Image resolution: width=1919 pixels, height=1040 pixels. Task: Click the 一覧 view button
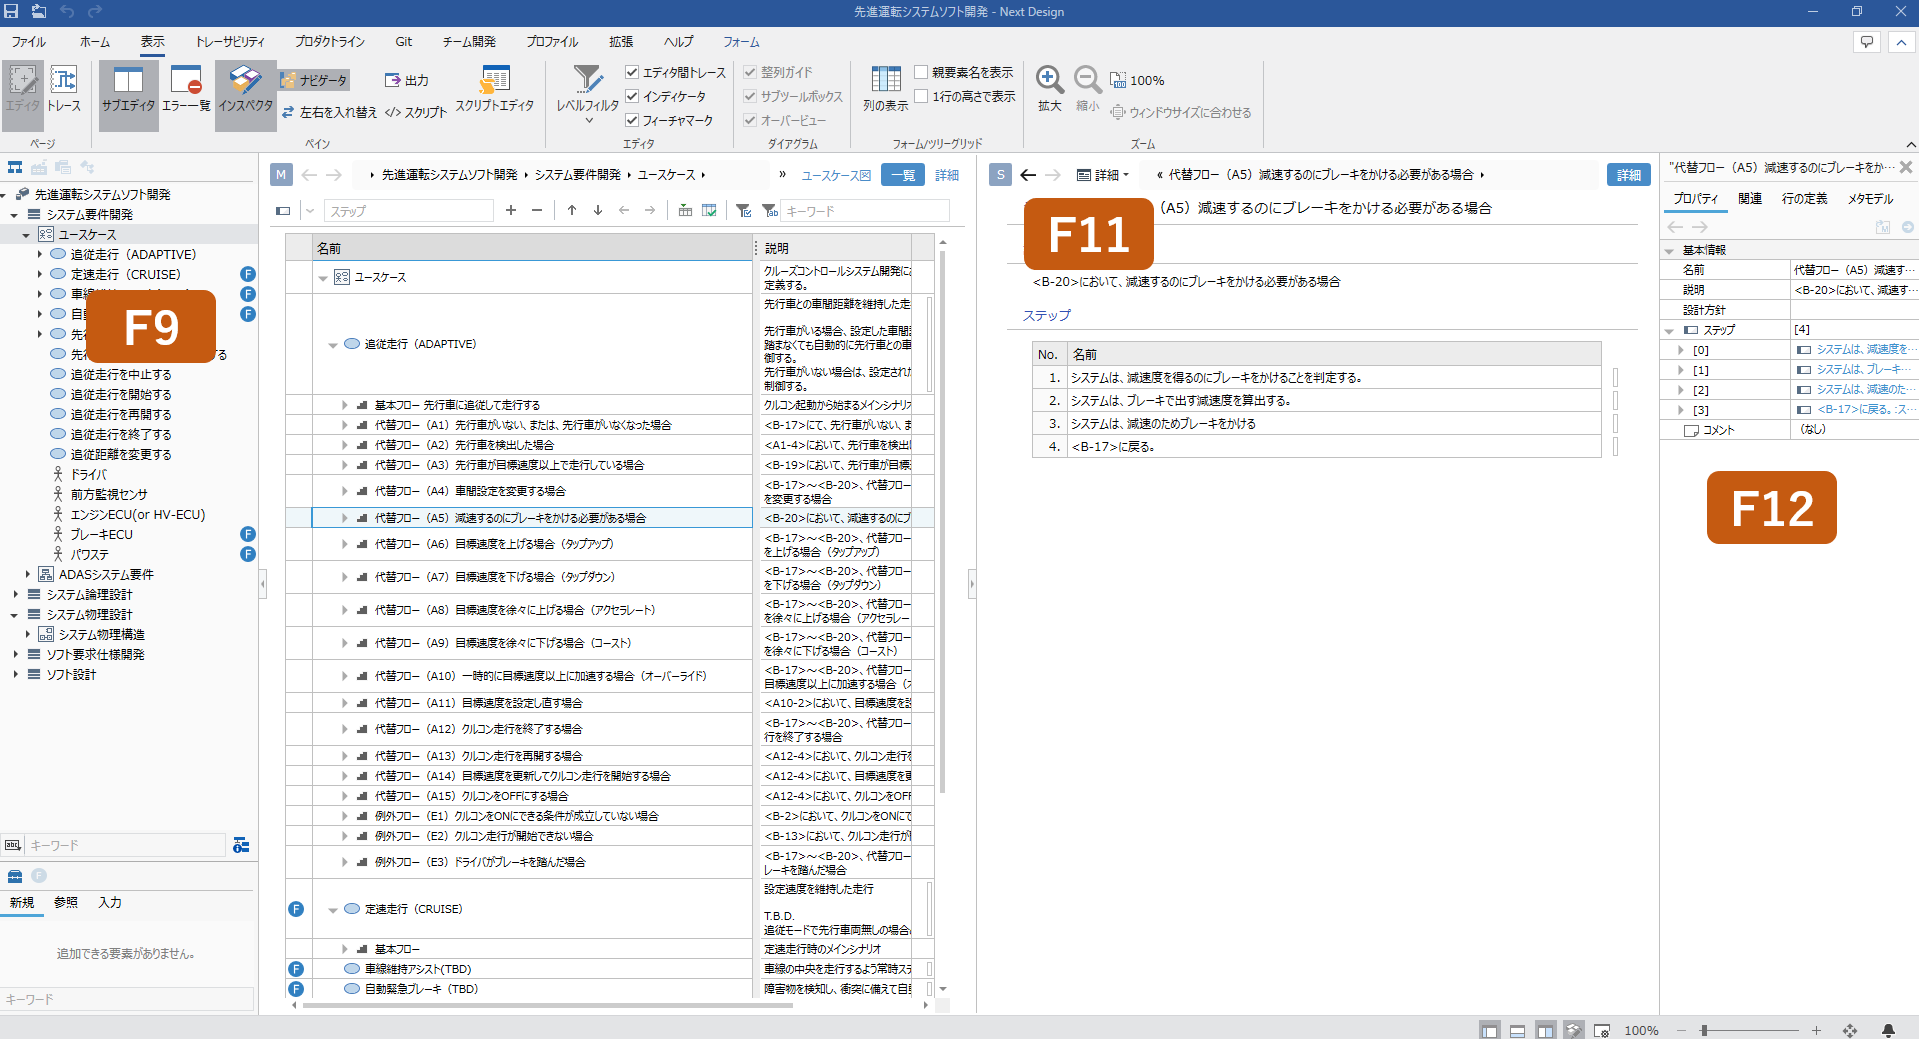[x=903, y=175]
